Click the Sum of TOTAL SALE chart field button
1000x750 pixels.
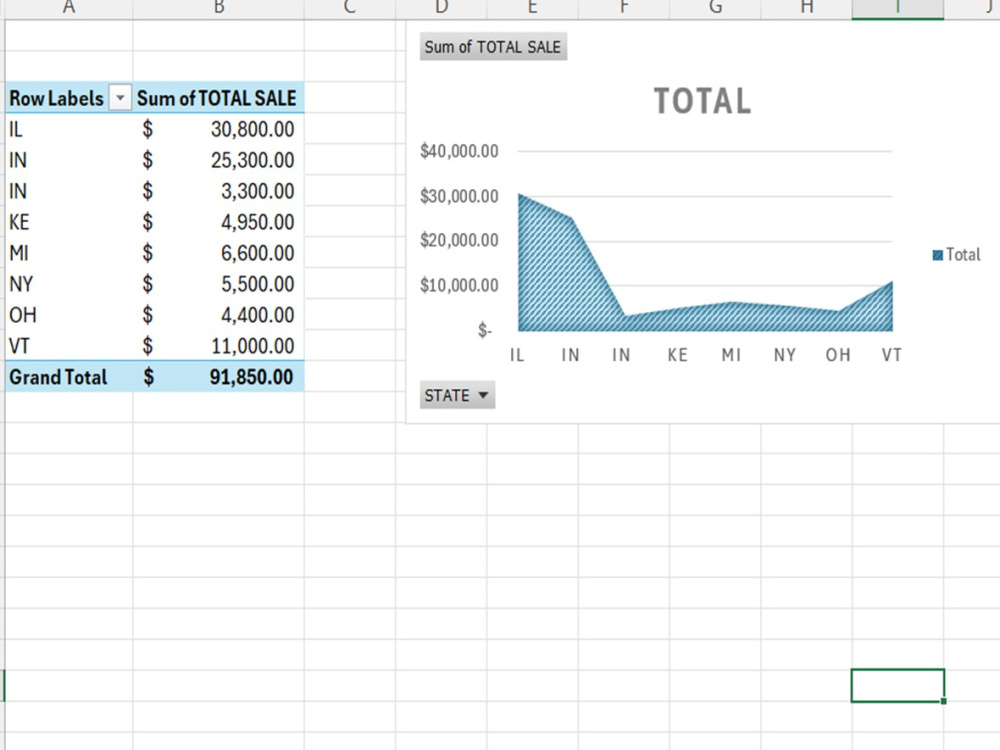click(493, 47)
